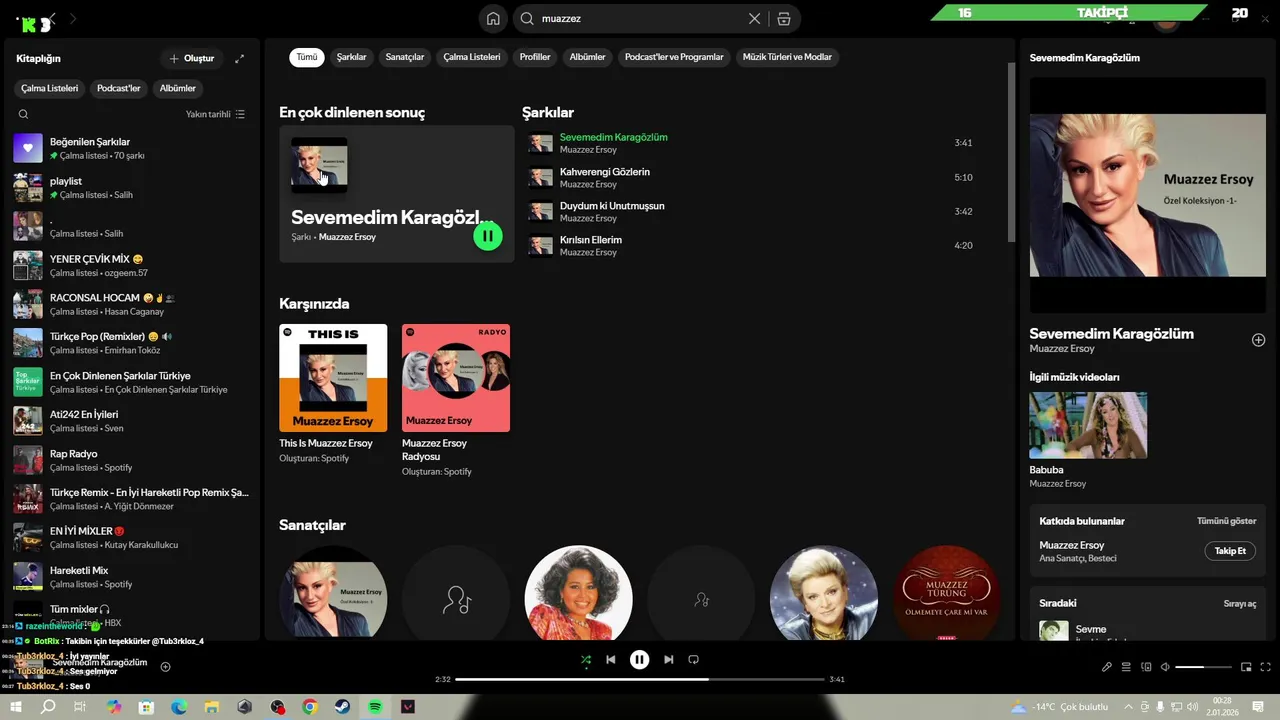Show all credits with Tümünü göster
Image resolution: width=1280 pixels, height=720 pixels.
[x=1227, y=521]
